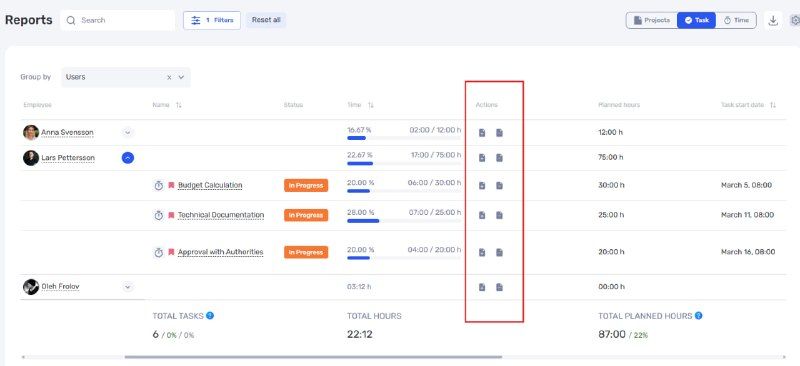Click Anna Svensson's avatar photo

(x=31, y=133)
